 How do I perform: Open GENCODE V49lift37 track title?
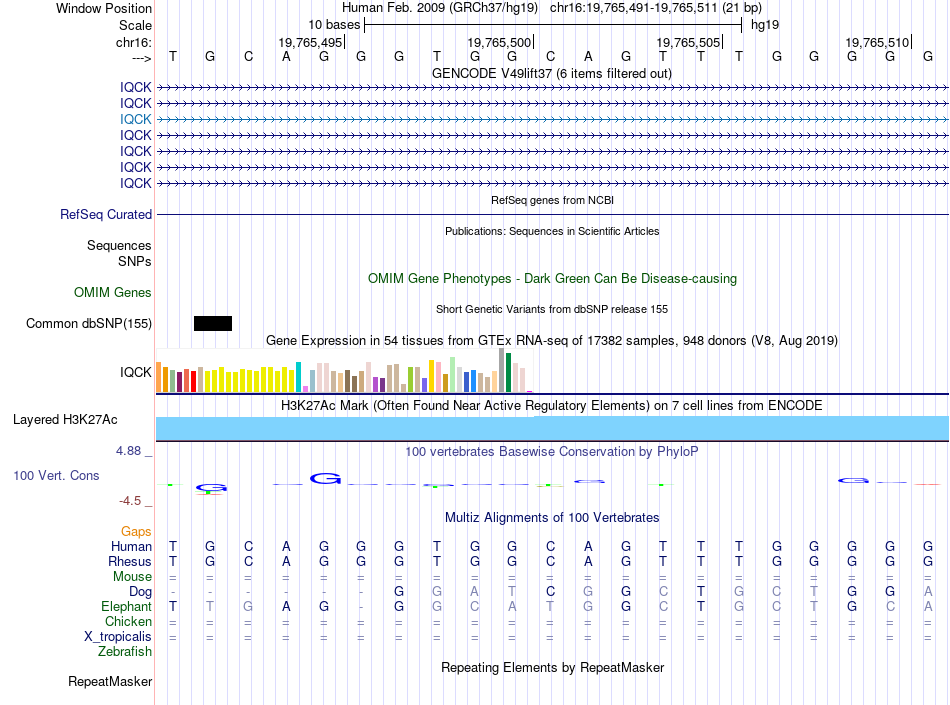[x=551, y=73]
